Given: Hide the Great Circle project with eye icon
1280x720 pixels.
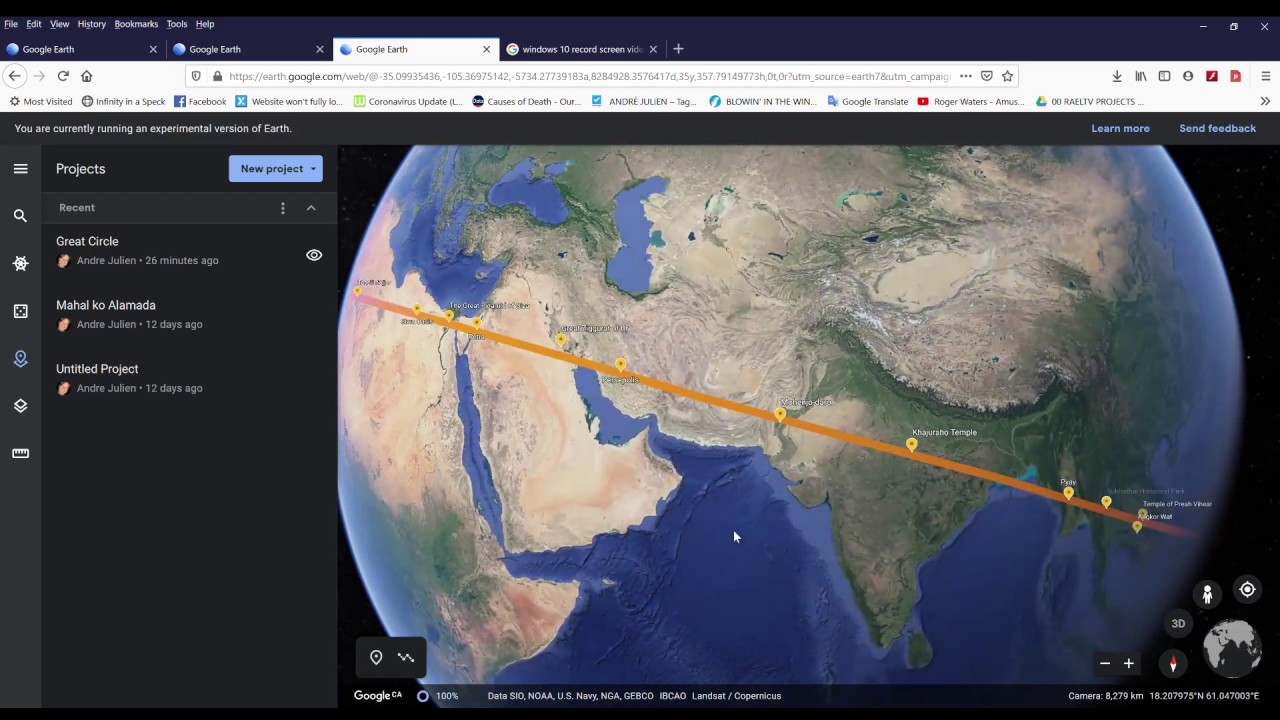Looking at the screenshot, I should 314,255.
